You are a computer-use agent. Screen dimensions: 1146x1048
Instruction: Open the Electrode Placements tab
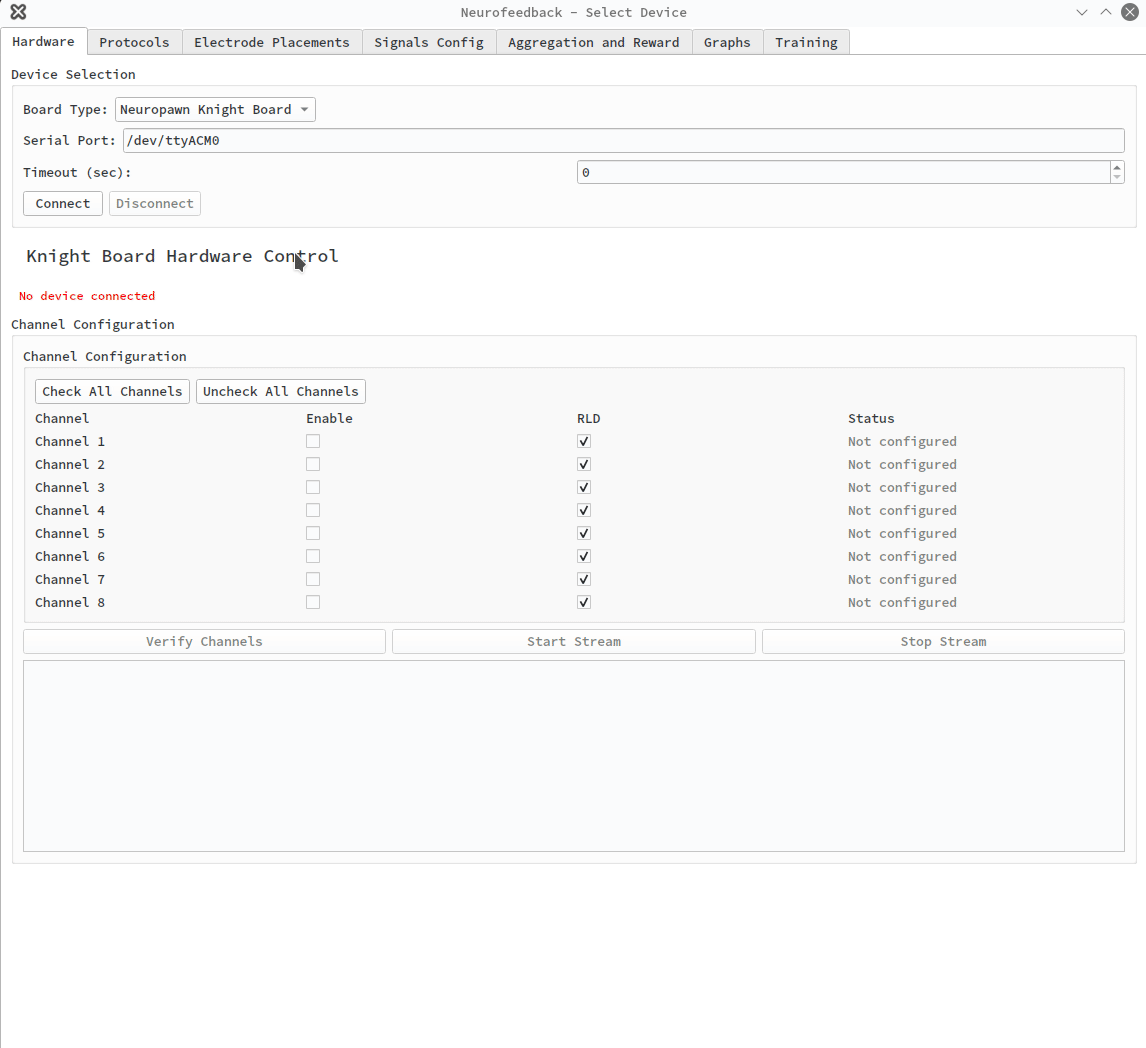coord(271,42)
